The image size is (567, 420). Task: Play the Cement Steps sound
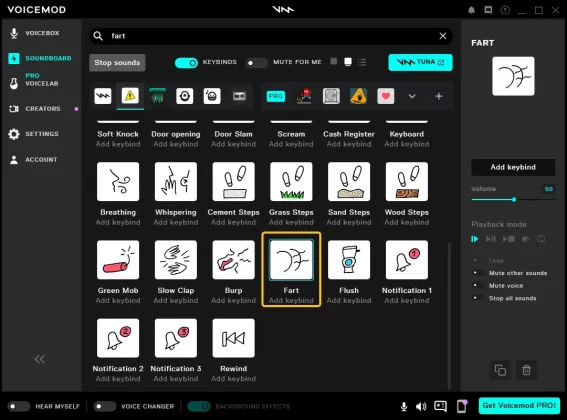click(x=234, y=182)
